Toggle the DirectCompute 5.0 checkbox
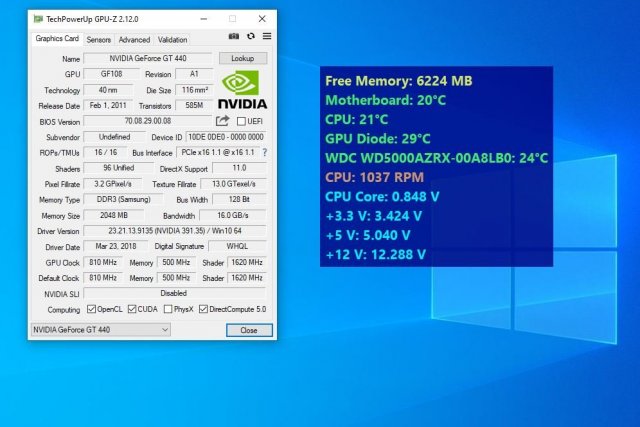 (x=203, y=309)
